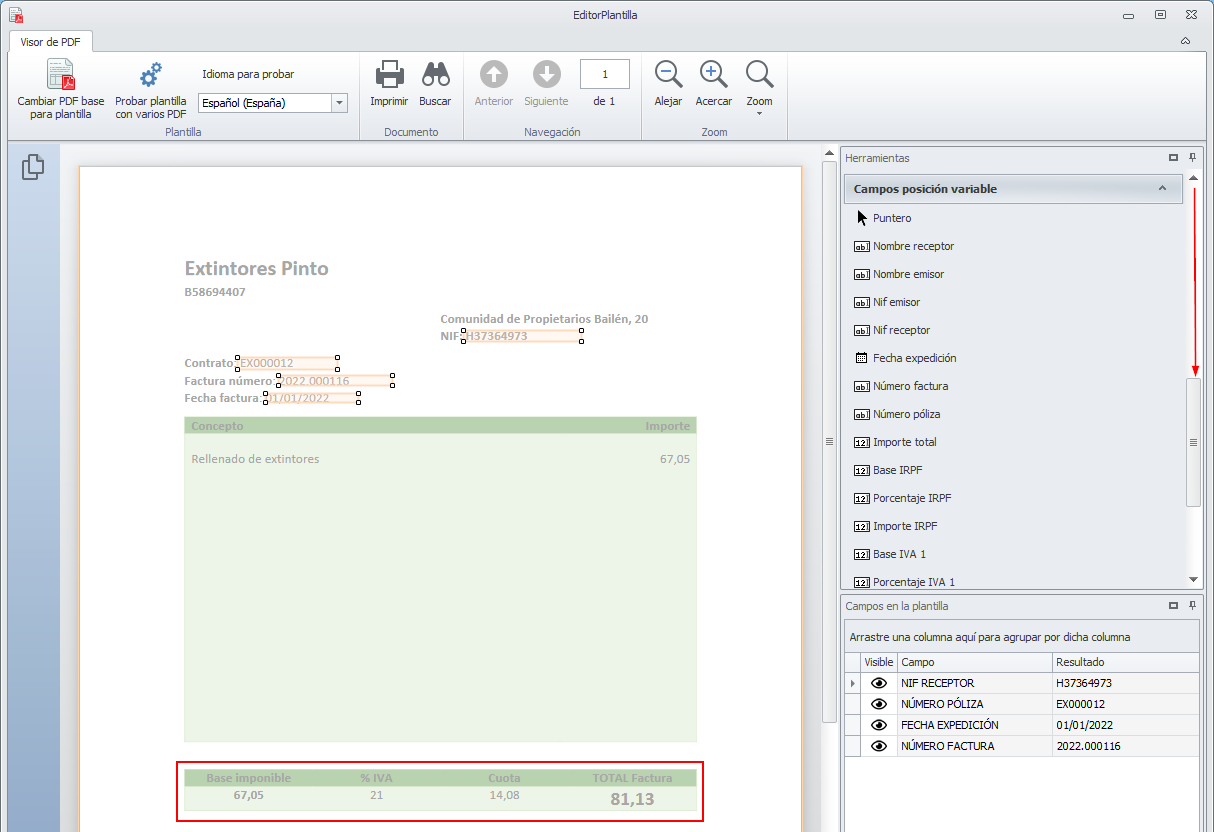The width and height of the screenshot is (1214, 832).
Task: Click the Acercar zoom in icon
Action: pos(713,76)
